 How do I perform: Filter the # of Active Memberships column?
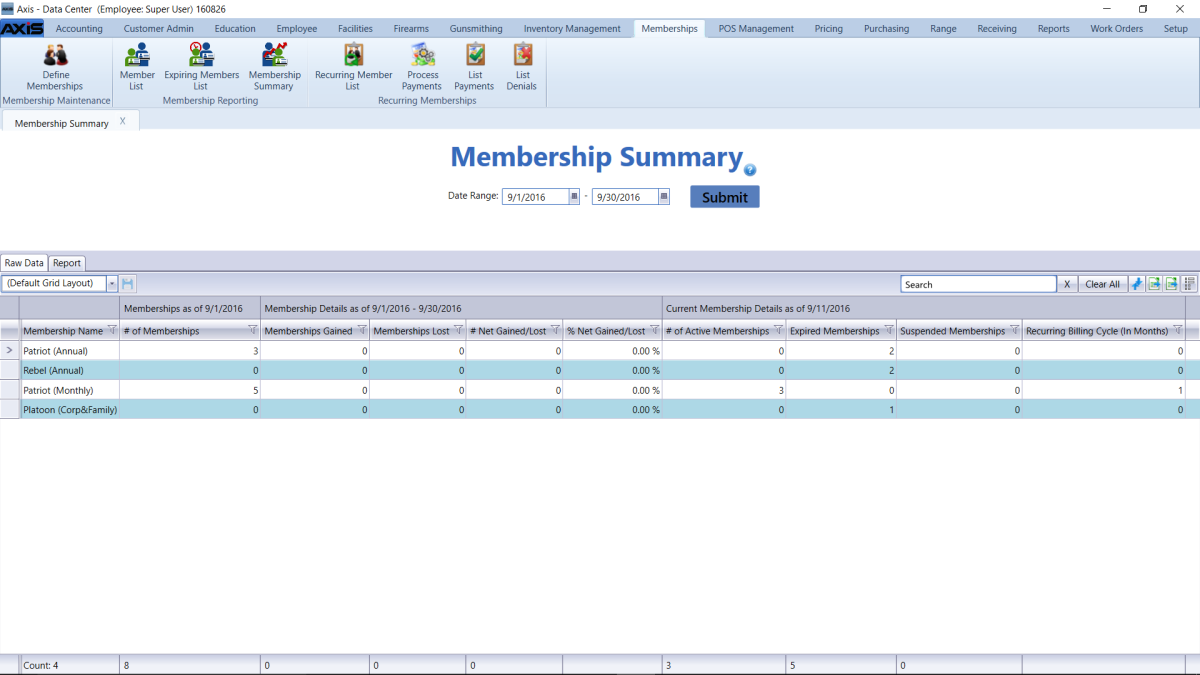[x=778, y=330]
